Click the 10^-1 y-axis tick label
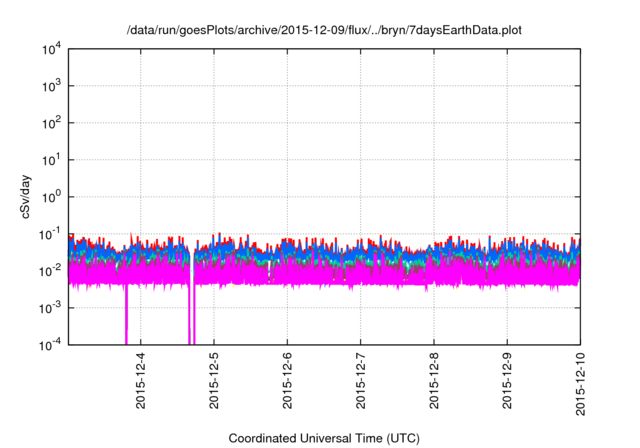This screenshot has width=640, height=448. [49, 234]
